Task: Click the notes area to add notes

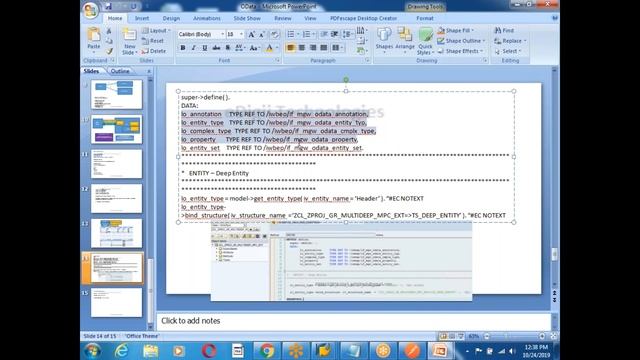Action: coord(353,321)
